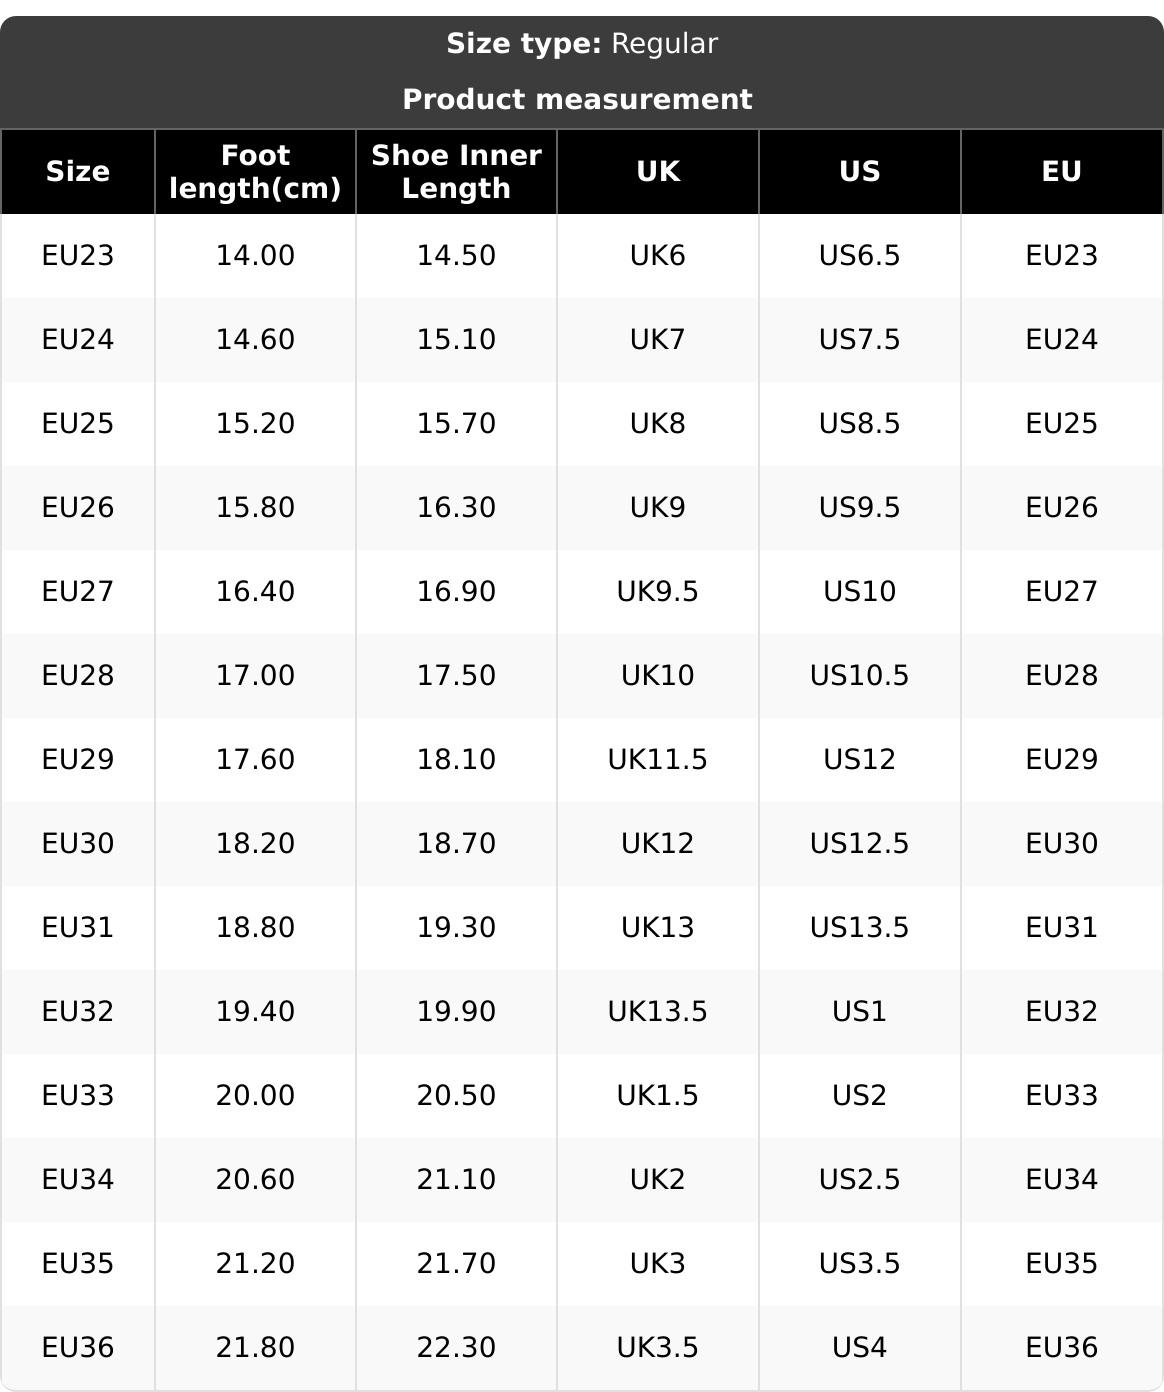This screenshot has height=1392, width=1164.
Task: Select EU36 in the rightmost EU column
Action: tap(1061, 1348)
